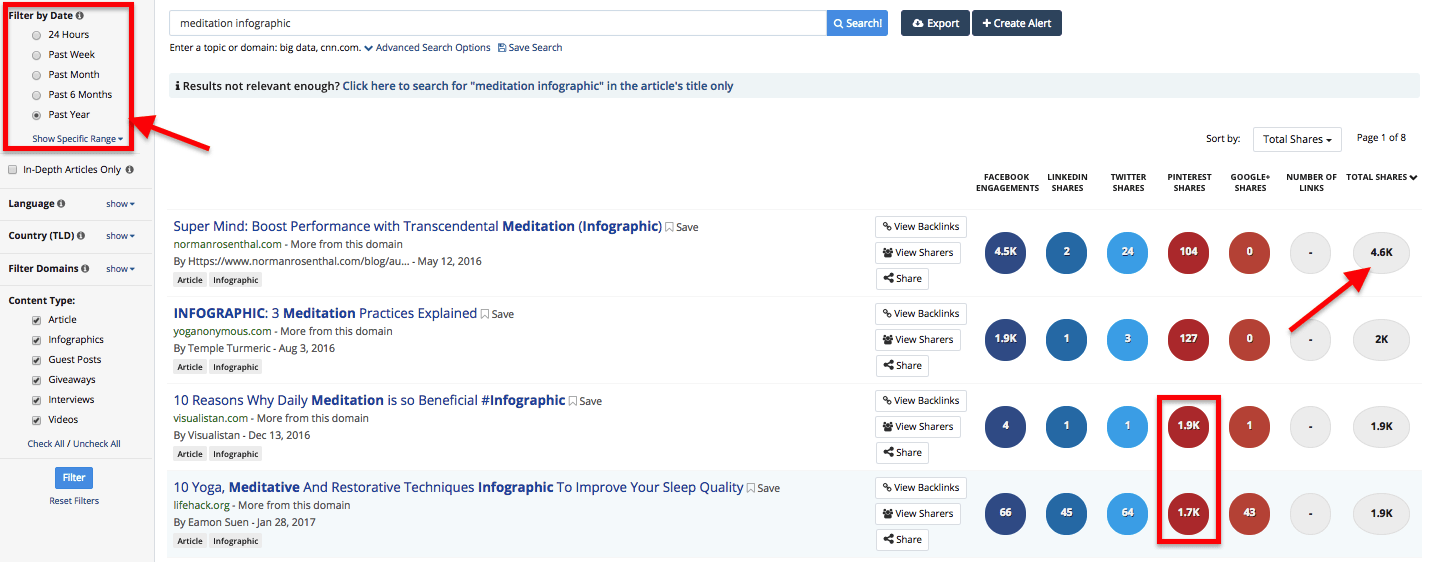This screenshot has width=1434, height=562.
Task: Open the Total Shares sort dropdown
Action: point(1297,140)
